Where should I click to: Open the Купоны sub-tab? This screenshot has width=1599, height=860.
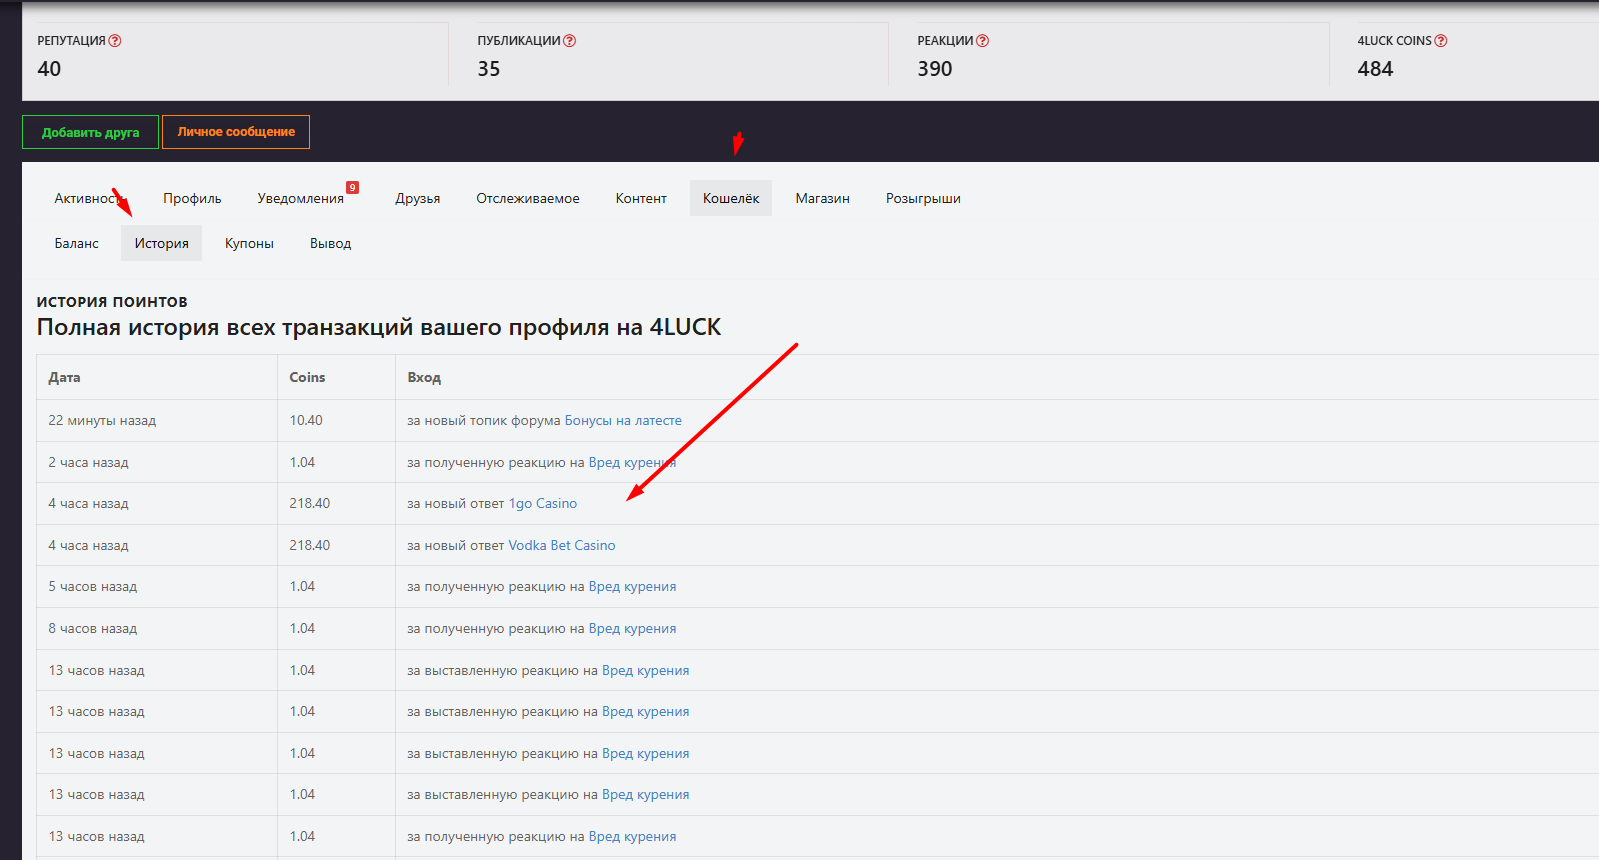point(249,244)
